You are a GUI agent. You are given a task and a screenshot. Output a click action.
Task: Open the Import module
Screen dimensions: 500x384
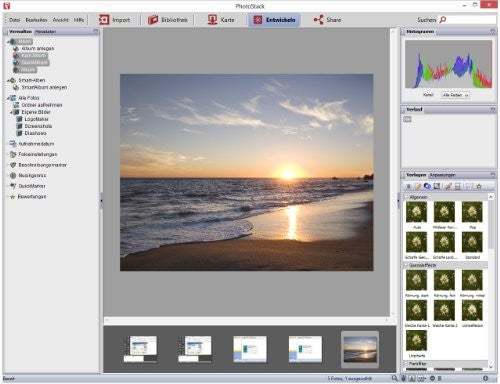point(114,20)
